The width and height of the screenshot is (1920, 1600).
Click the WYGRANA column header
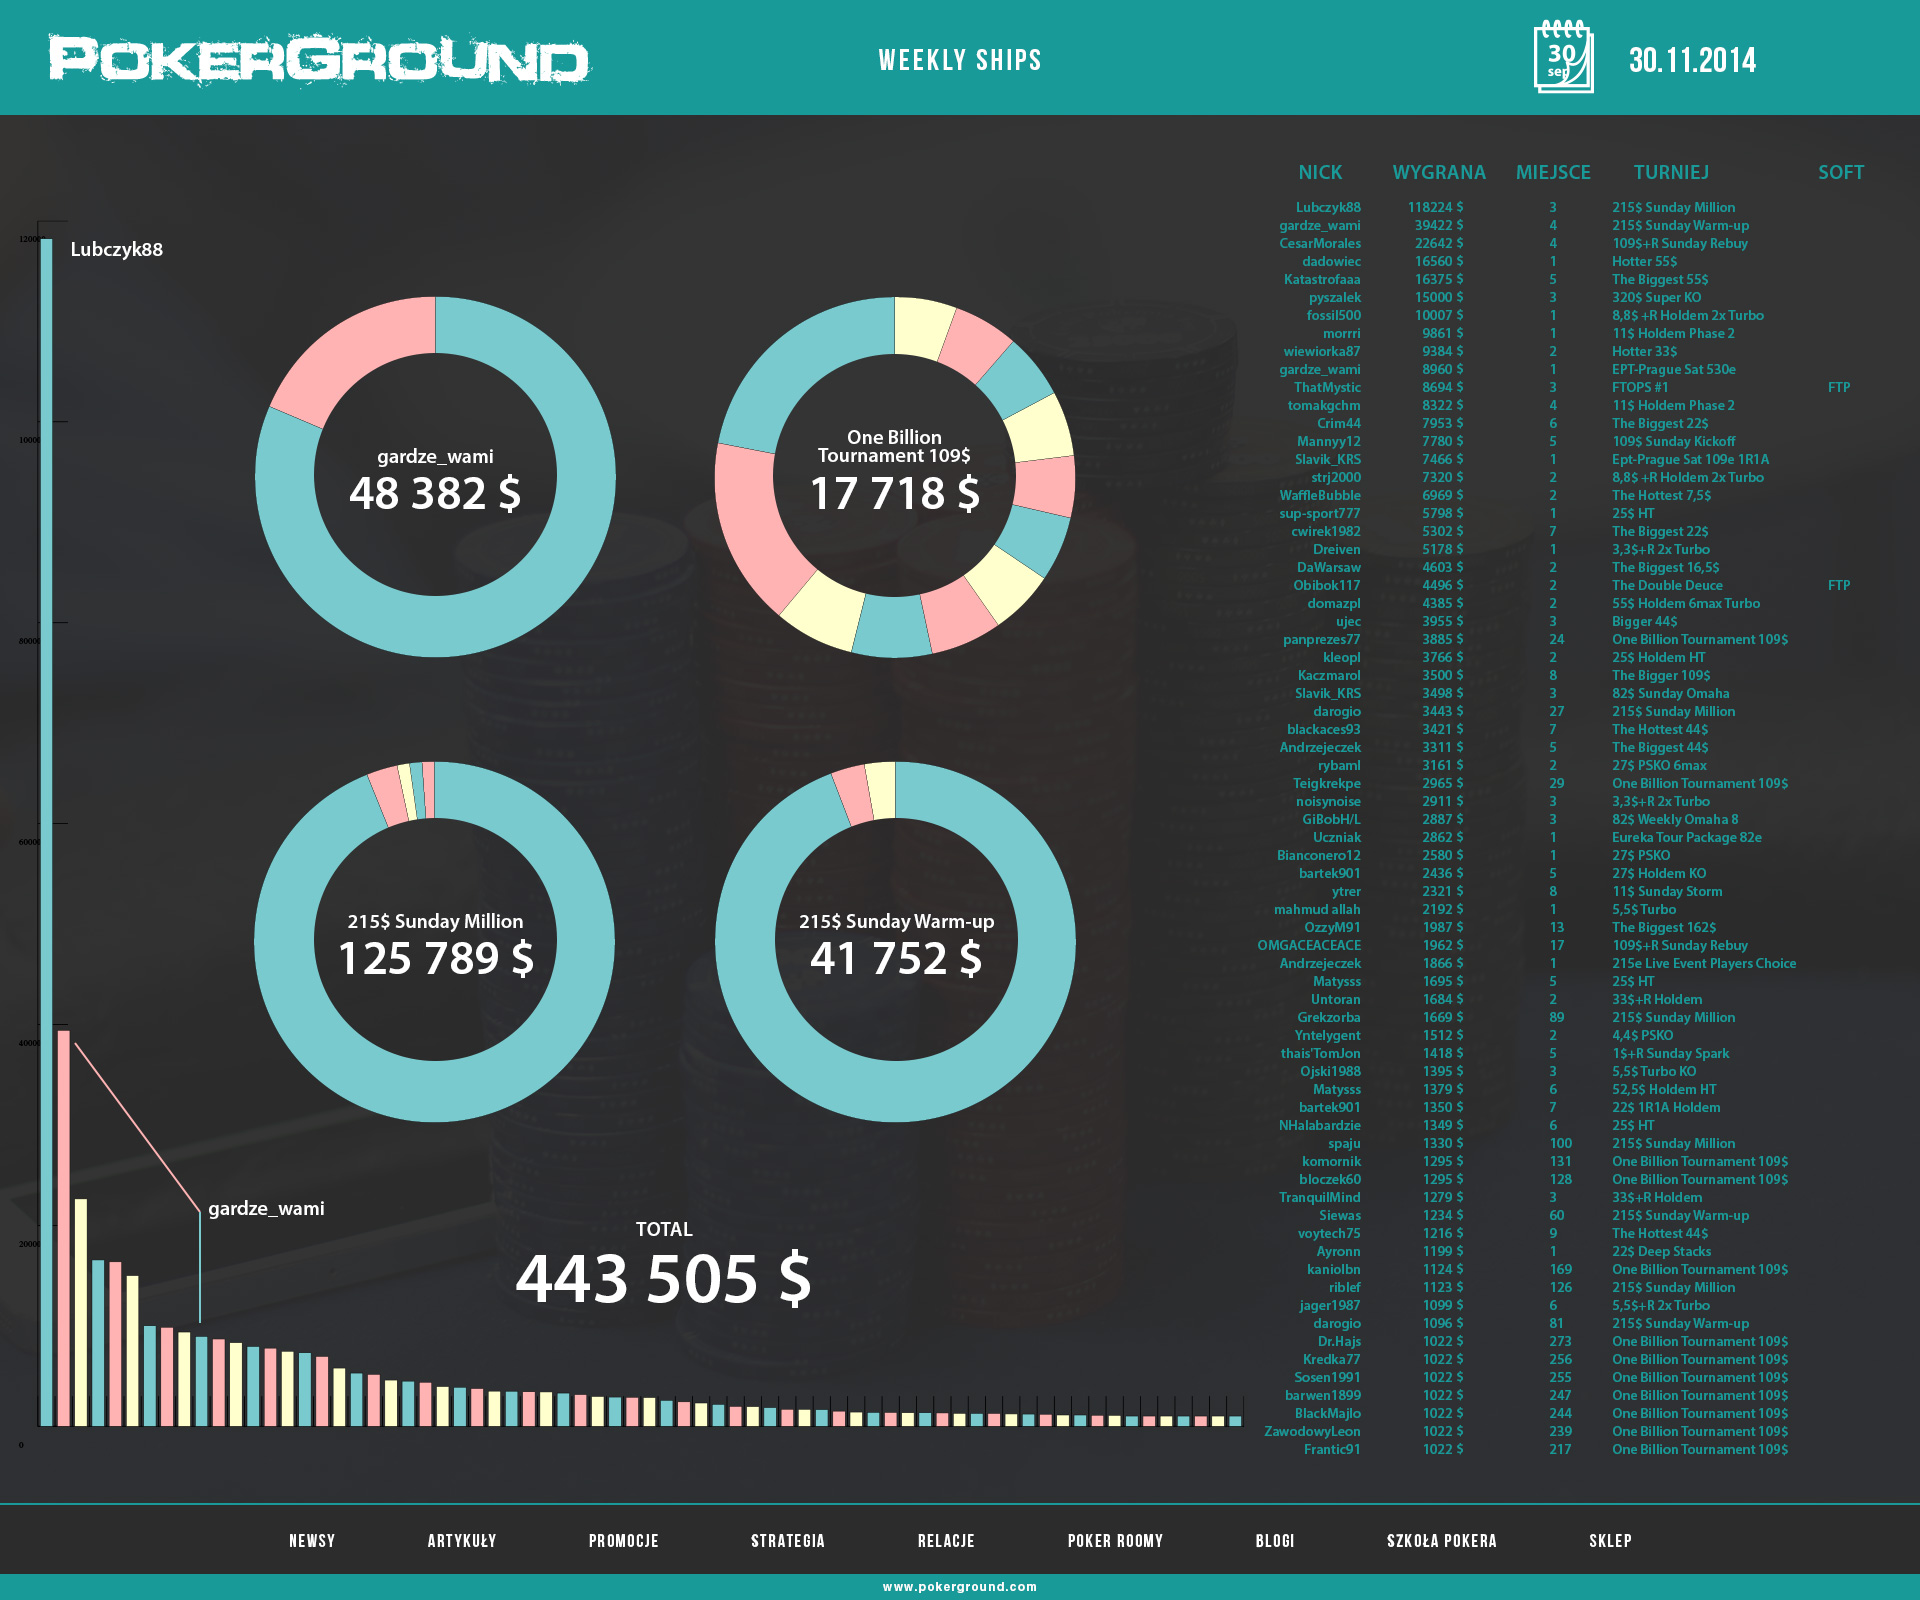1439,173
